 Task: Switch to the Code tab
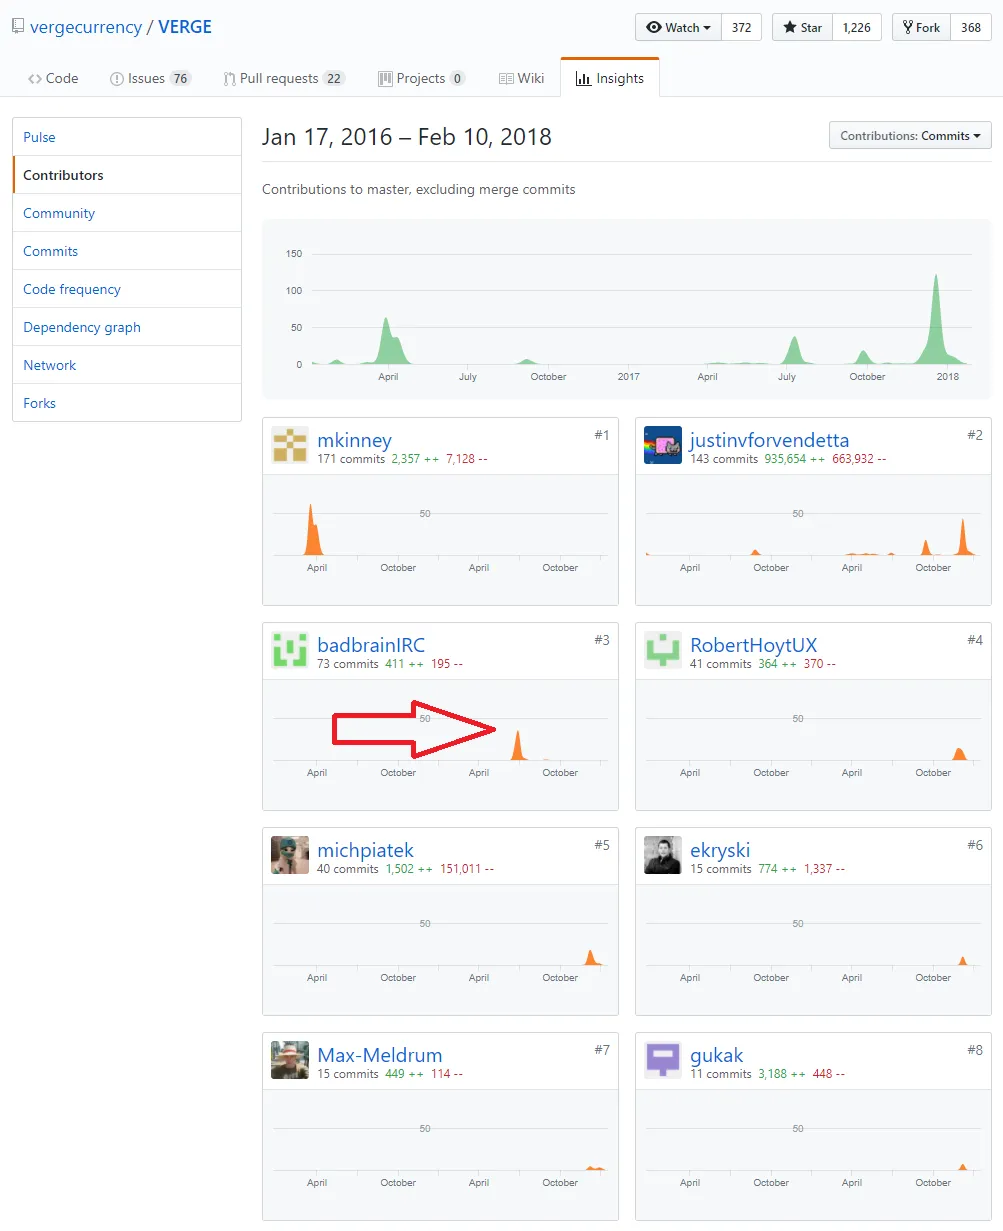pos(53,78)
